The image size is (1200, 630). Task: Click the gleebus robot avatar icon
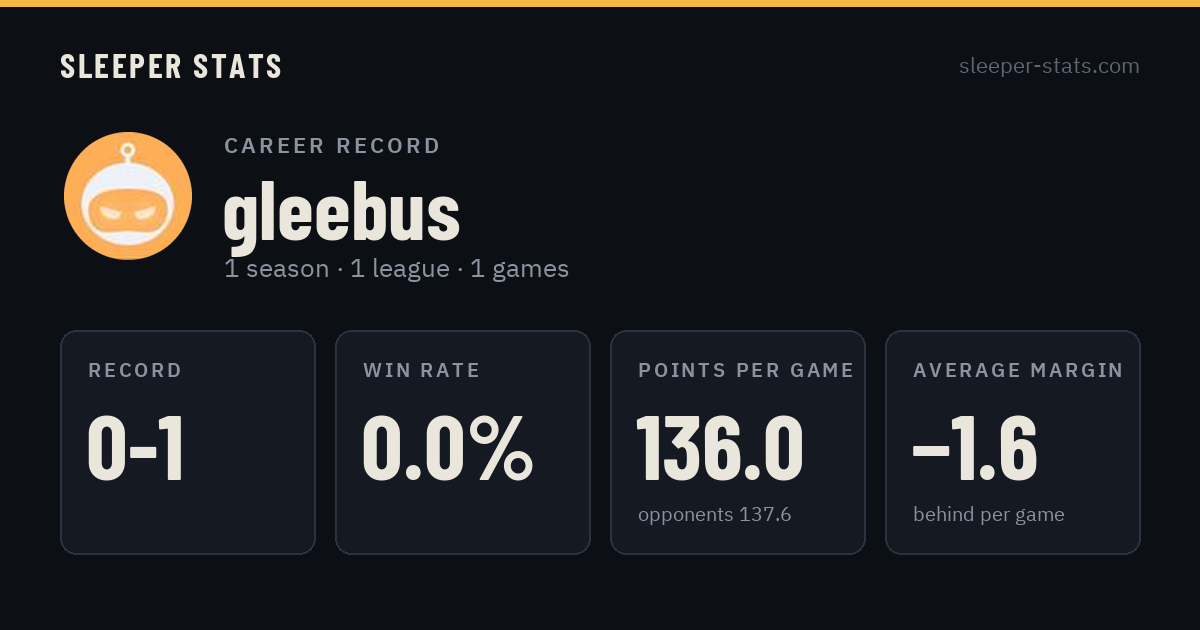128,196
